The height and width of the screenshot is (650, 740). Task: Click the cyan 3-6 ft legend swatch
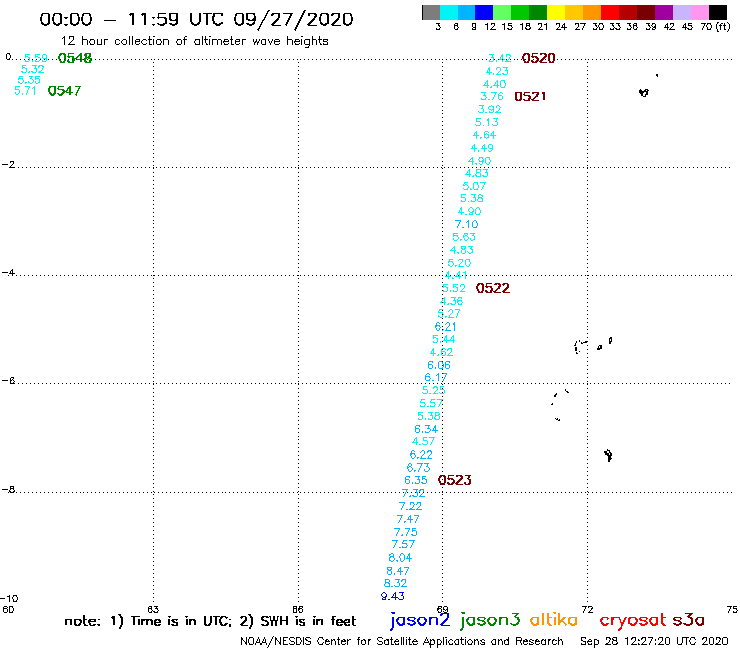[x=448, y=12]
